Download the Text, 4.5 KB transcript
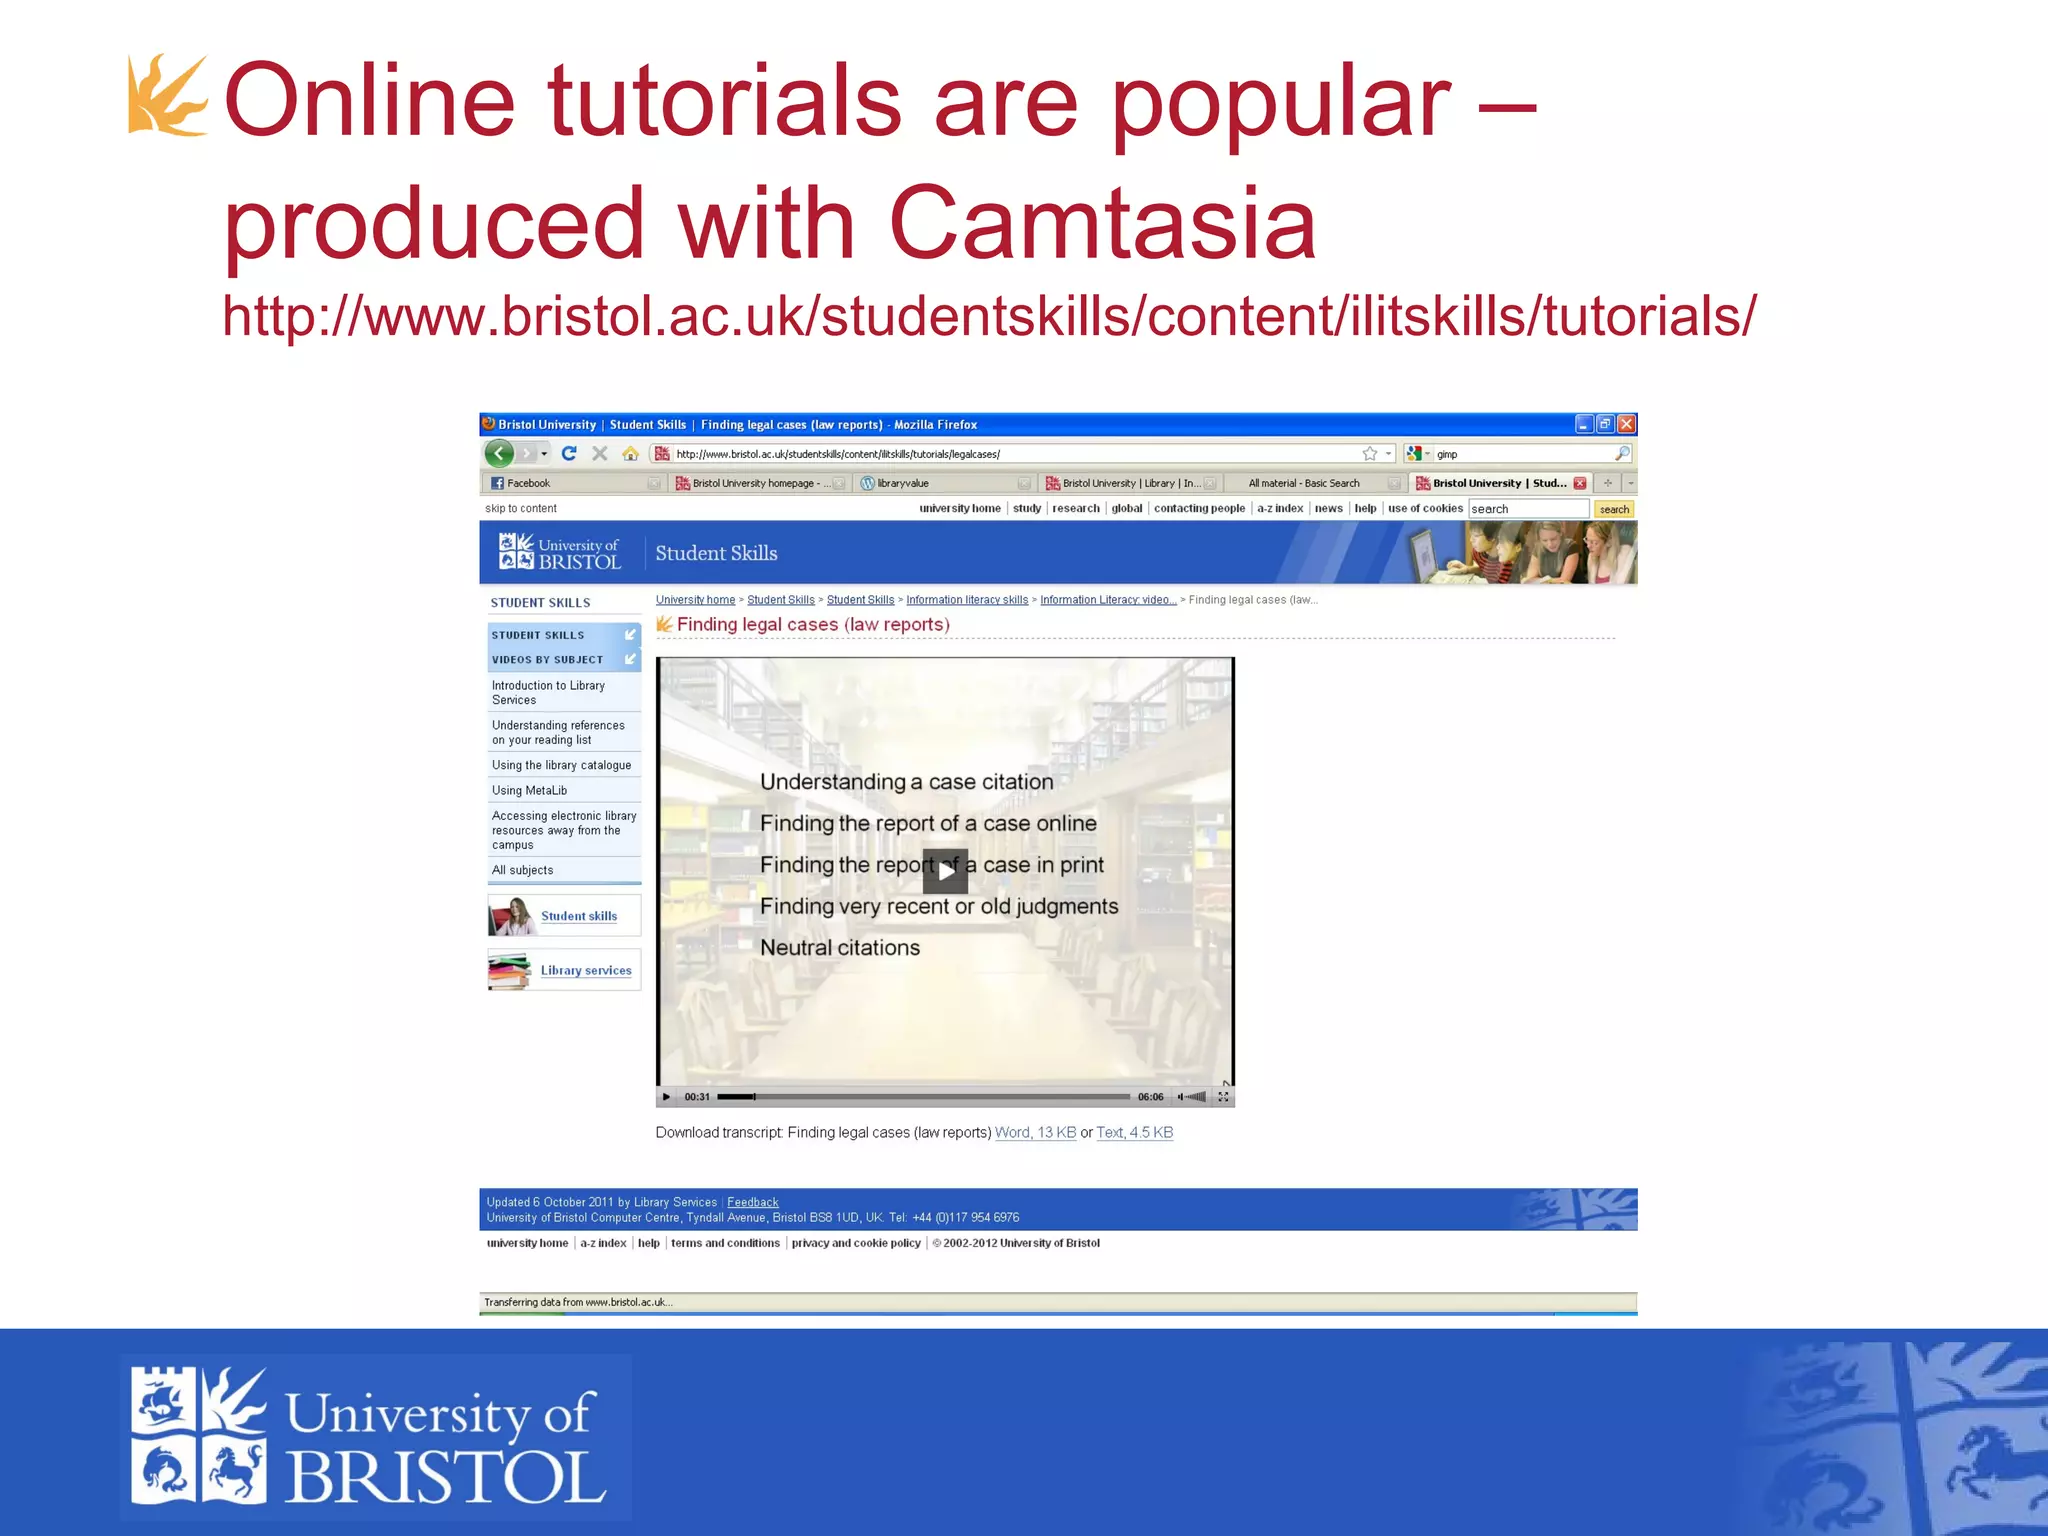 (1134, 1132)
